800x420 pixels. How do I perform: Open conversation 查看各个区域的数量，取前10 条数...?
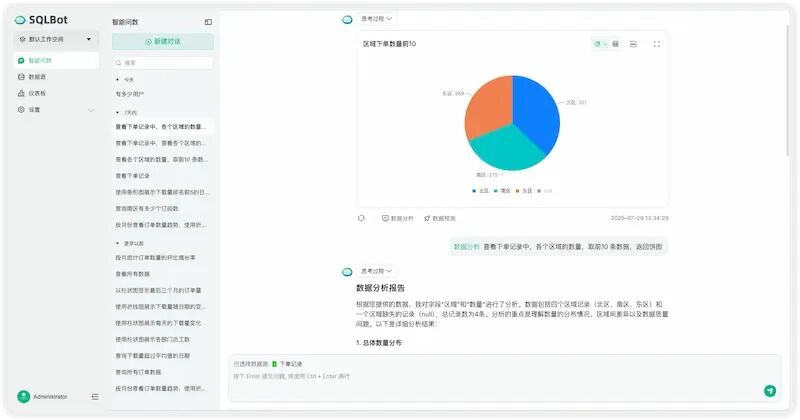[163, 159]
